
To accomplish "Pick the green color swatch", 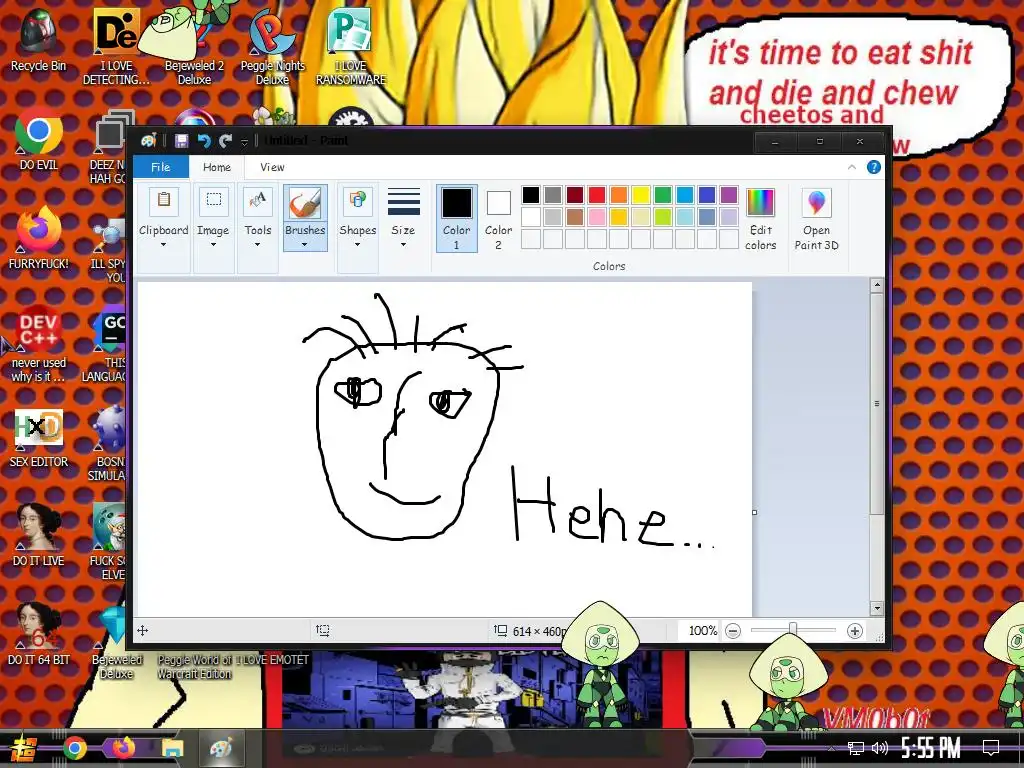I will (x=663, y=195).
